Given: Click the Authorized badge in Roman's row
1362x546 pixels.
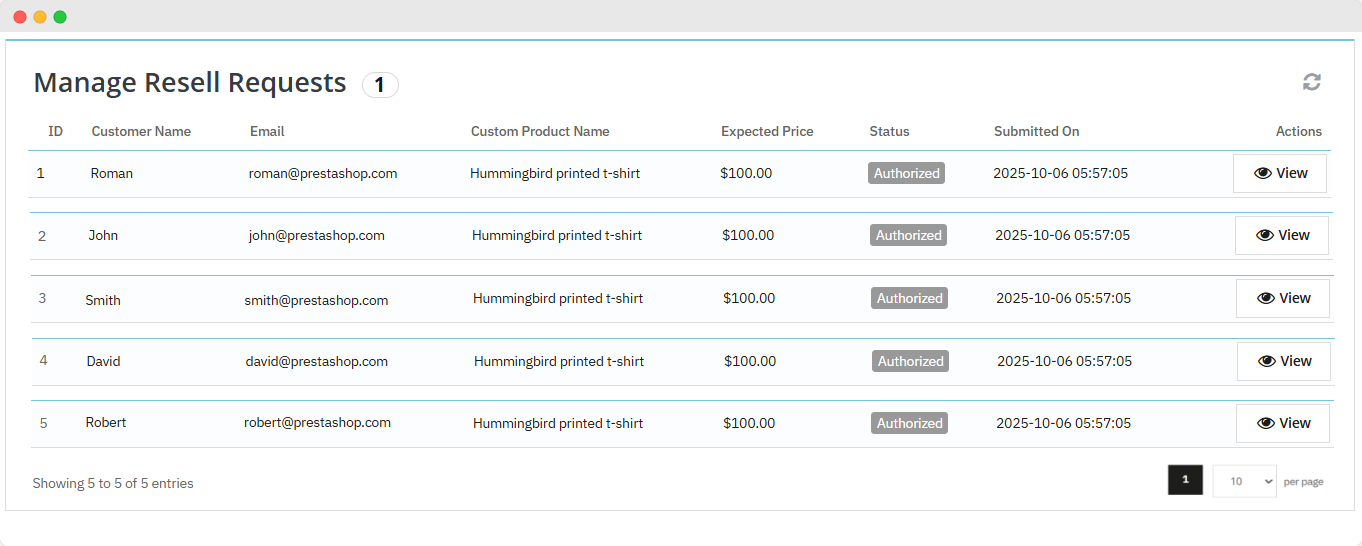Looking at the screenshot, I should pyautogui.click(x=906, y=173).
